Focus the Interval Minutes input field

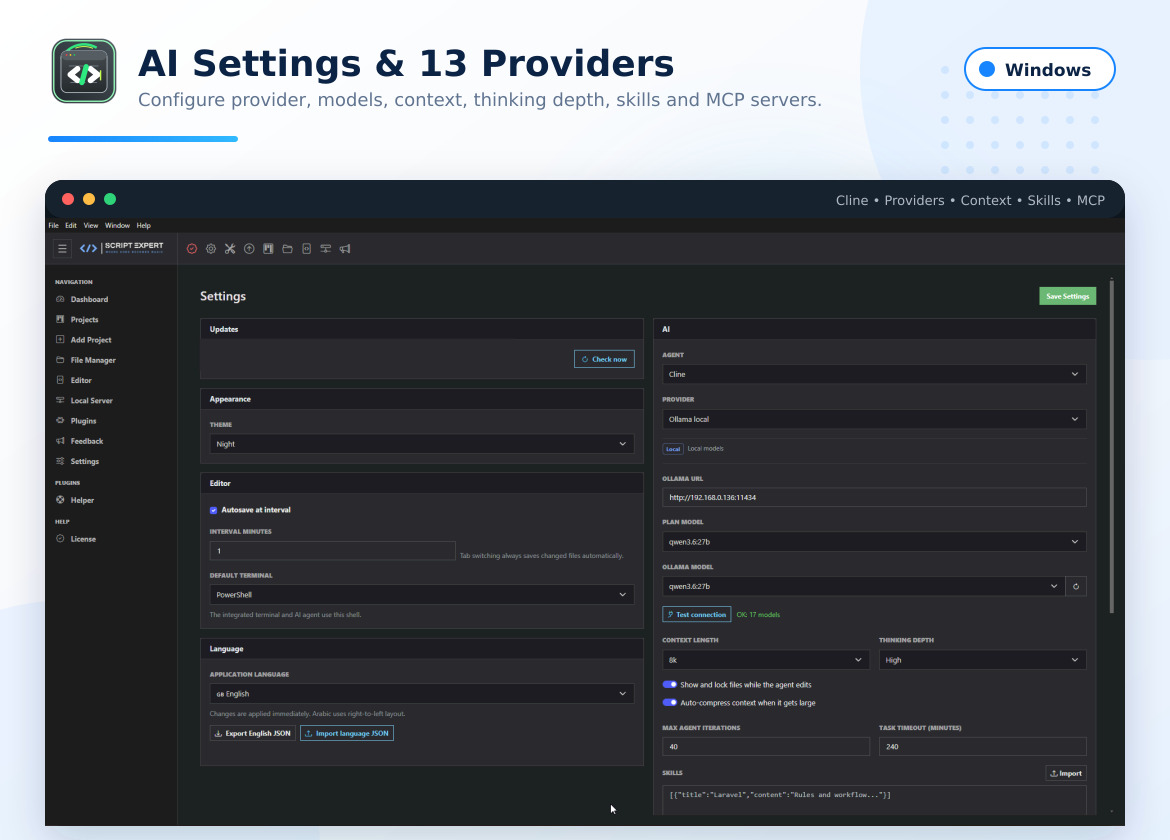coord(332,551)
